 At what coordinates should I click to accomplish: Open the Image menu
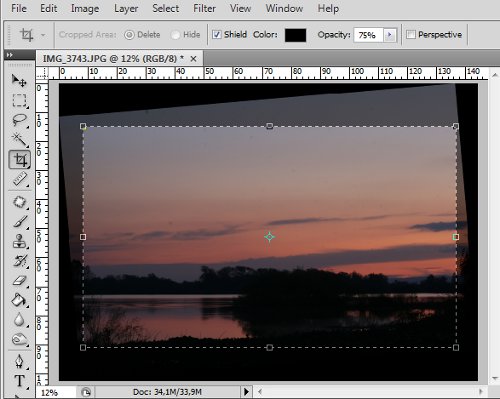pos(85,8)
